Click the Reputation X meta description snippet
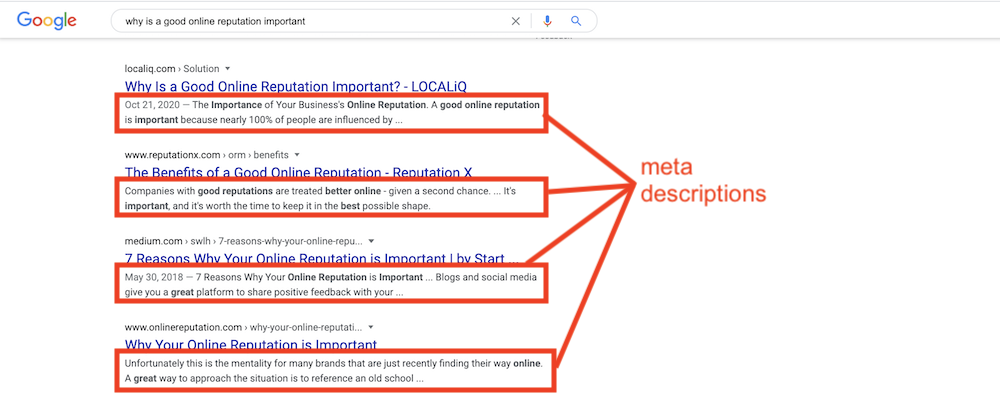The image size is (1000, 401). coord(331,198)
